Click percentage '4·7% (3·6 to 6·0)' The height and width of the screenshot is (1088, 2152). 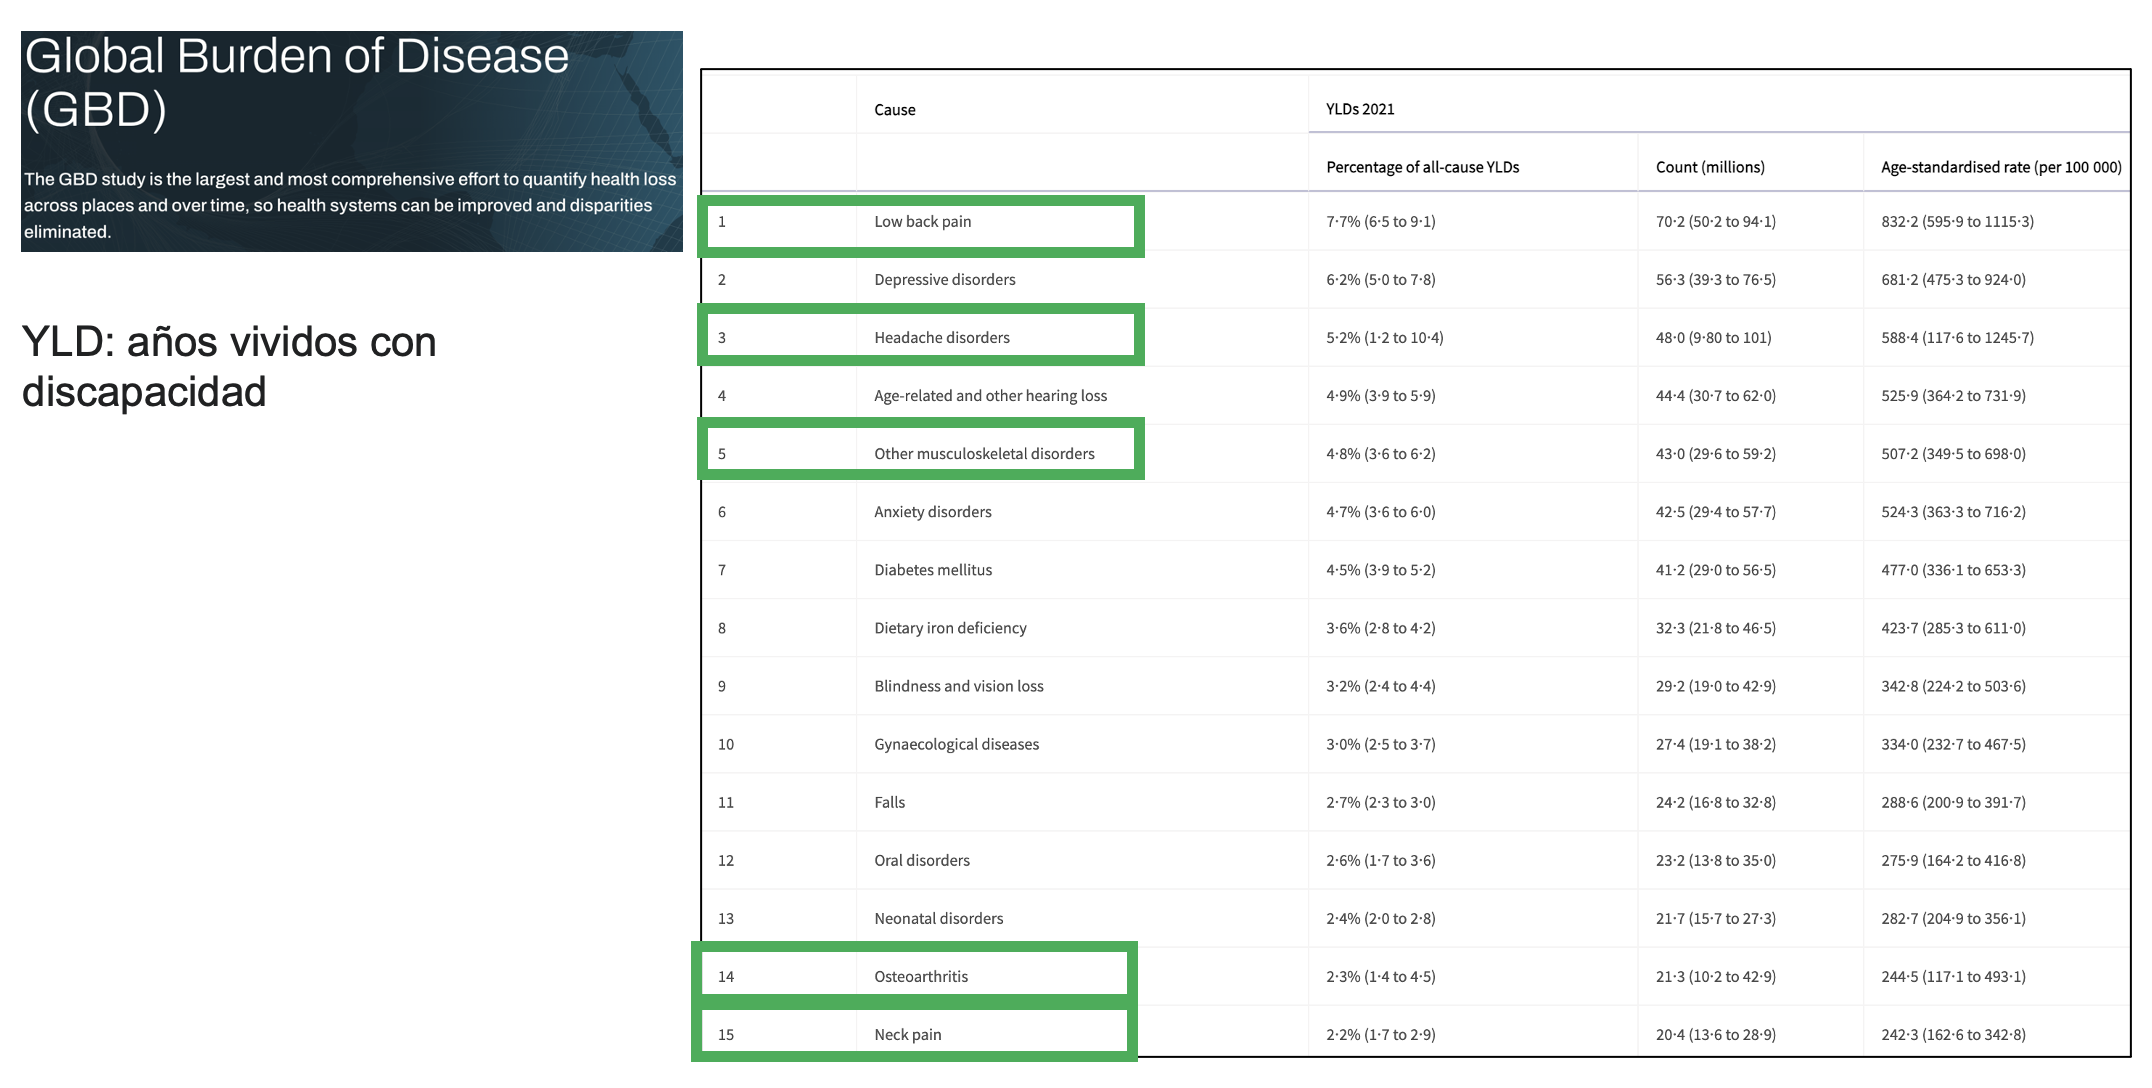1380,512
